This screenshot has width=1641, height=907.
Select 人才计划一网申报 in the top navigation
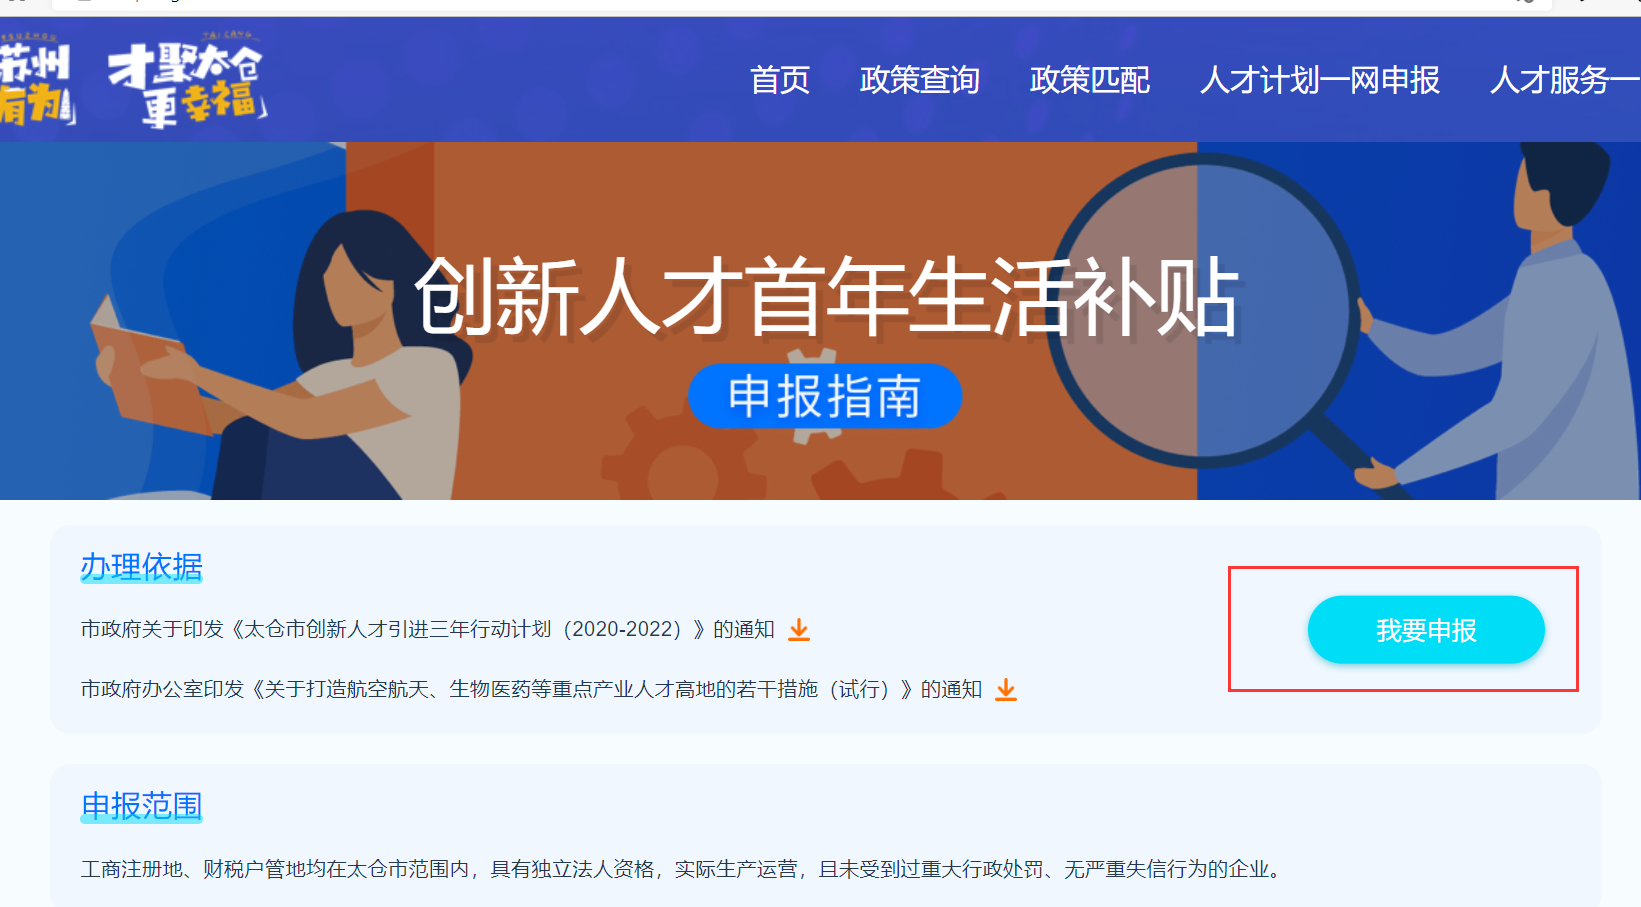click(1320, 80)
